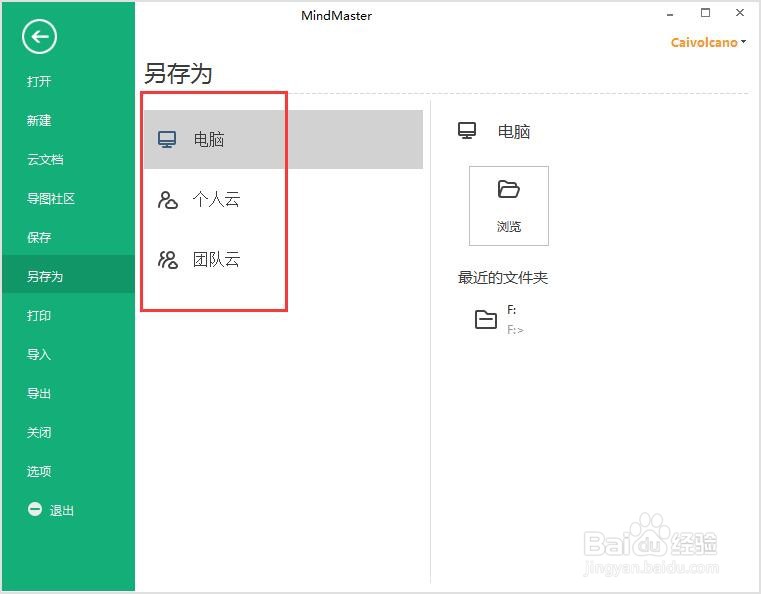
Task: Open the 打开 menu item
Action: tap(39, 81)
